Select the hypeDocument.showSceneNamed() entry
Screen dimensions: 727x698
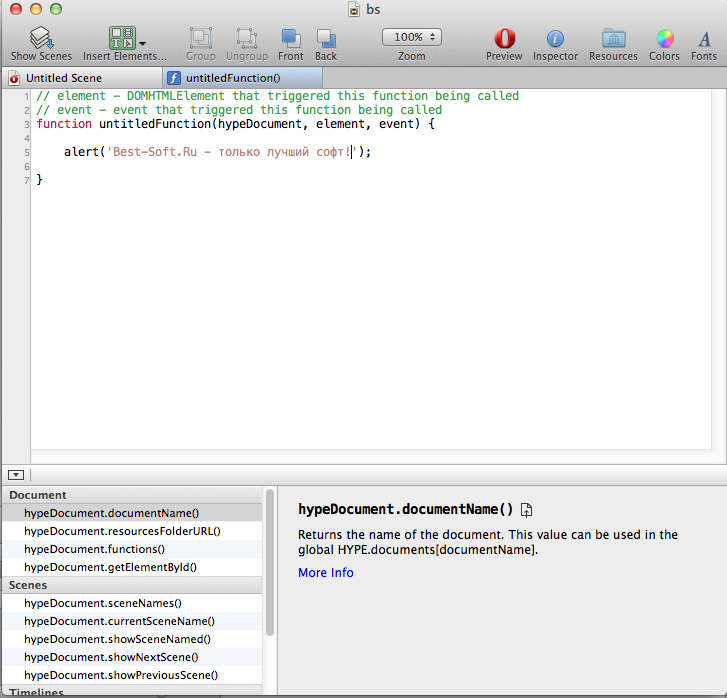(x=117, y=639)
